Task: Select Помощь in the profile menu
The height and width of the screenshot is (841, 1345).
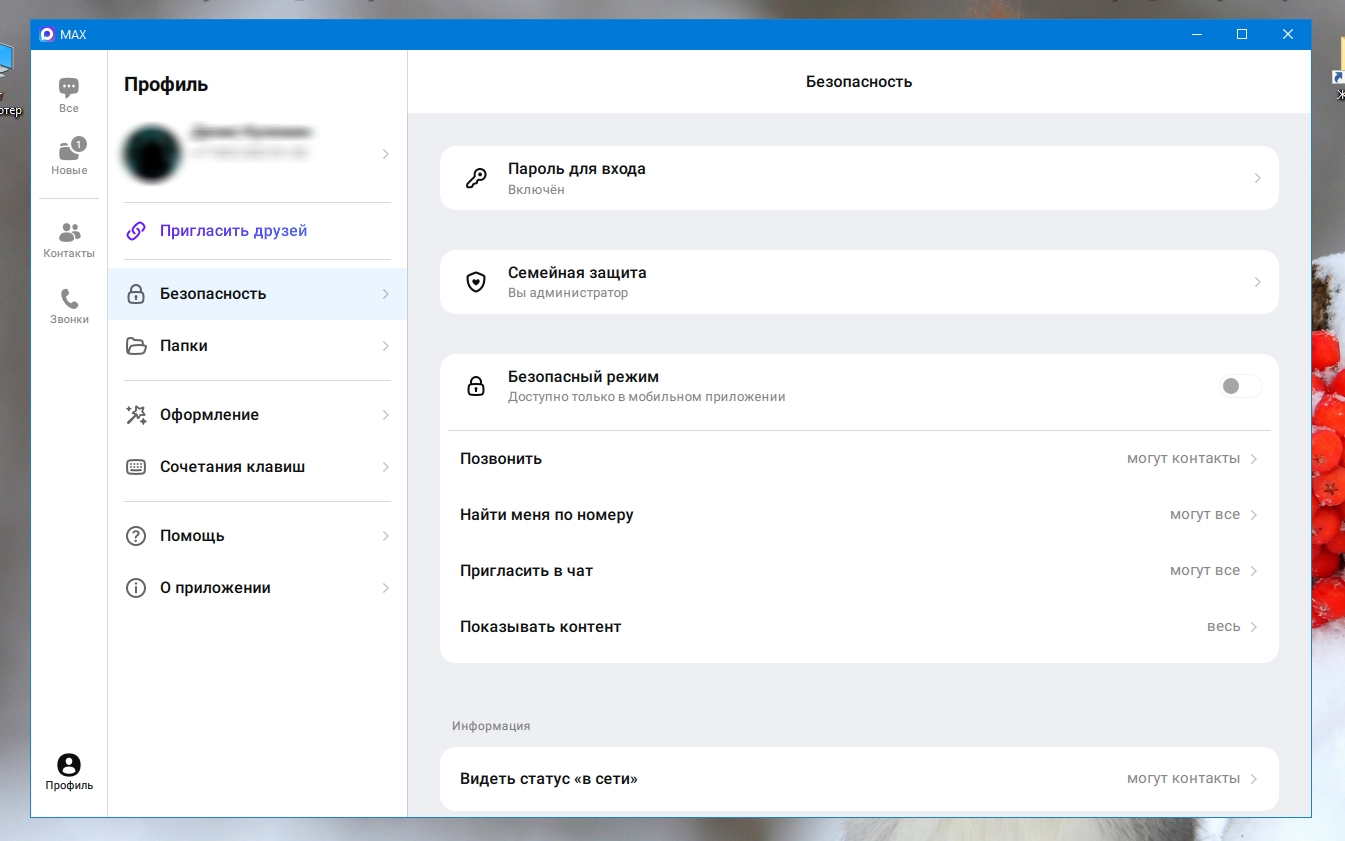Action: pyautogui.click(x=257, y=536)
